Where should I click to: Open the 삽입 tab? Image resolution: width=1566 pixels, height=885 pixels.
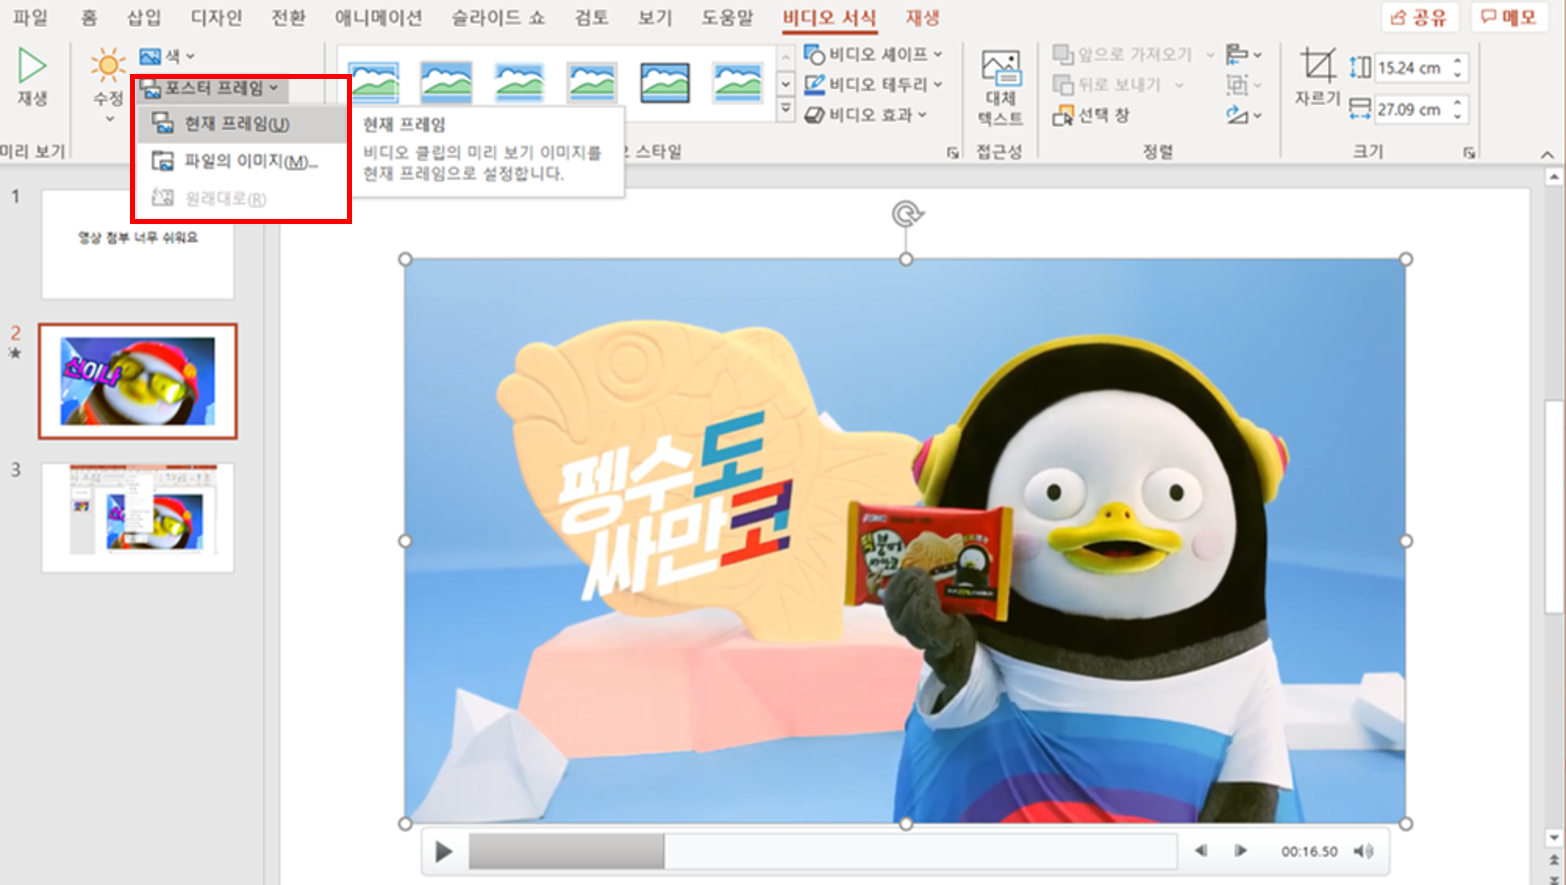[x=144, y=17]
